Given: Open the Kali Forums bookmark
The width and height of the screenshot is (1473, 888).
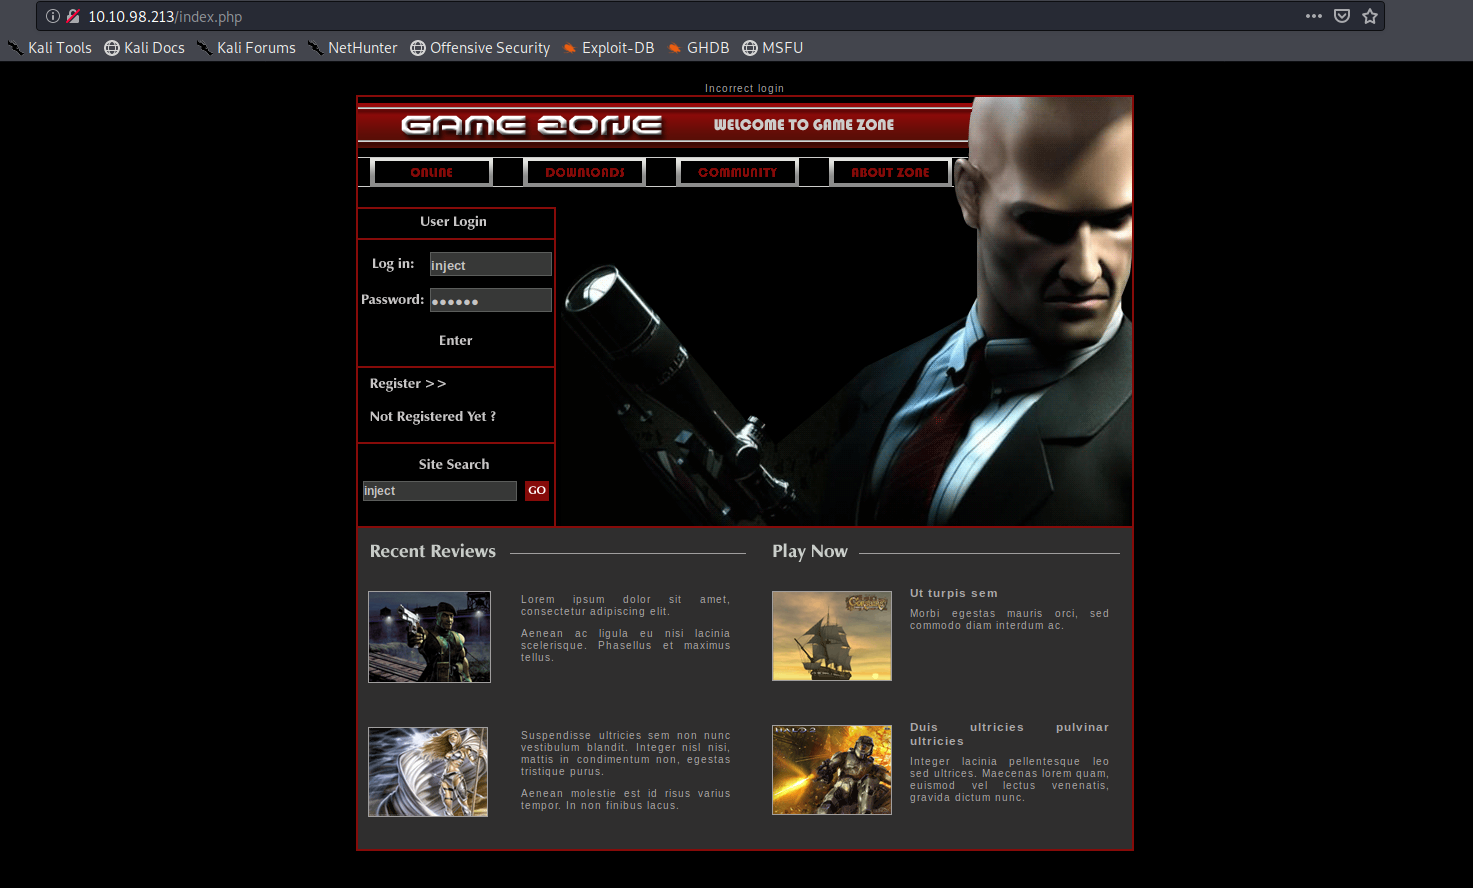Looking at the screenshot, I should [x=246, y=48].
